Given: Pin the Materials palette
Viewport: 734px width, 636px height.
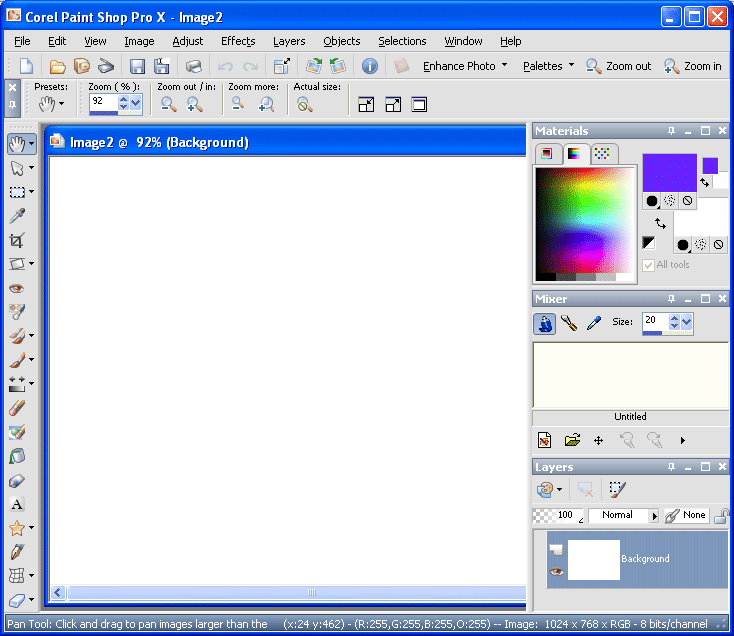Looking at the screenshot, I should click(x=671, y=131).
